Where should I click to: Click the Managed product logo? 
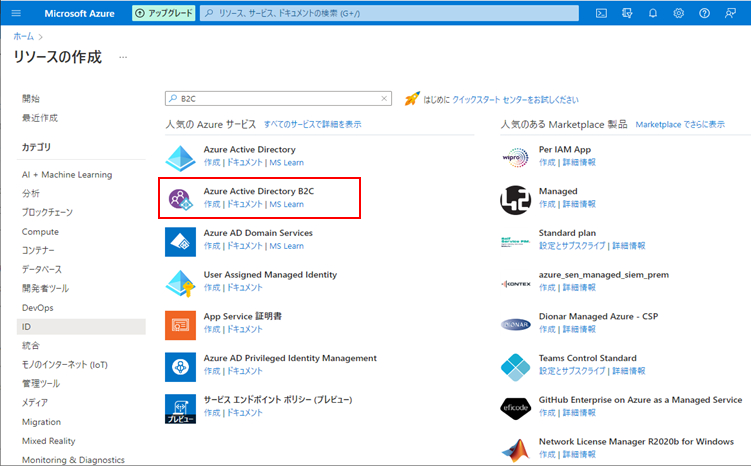tap(515, 200)
